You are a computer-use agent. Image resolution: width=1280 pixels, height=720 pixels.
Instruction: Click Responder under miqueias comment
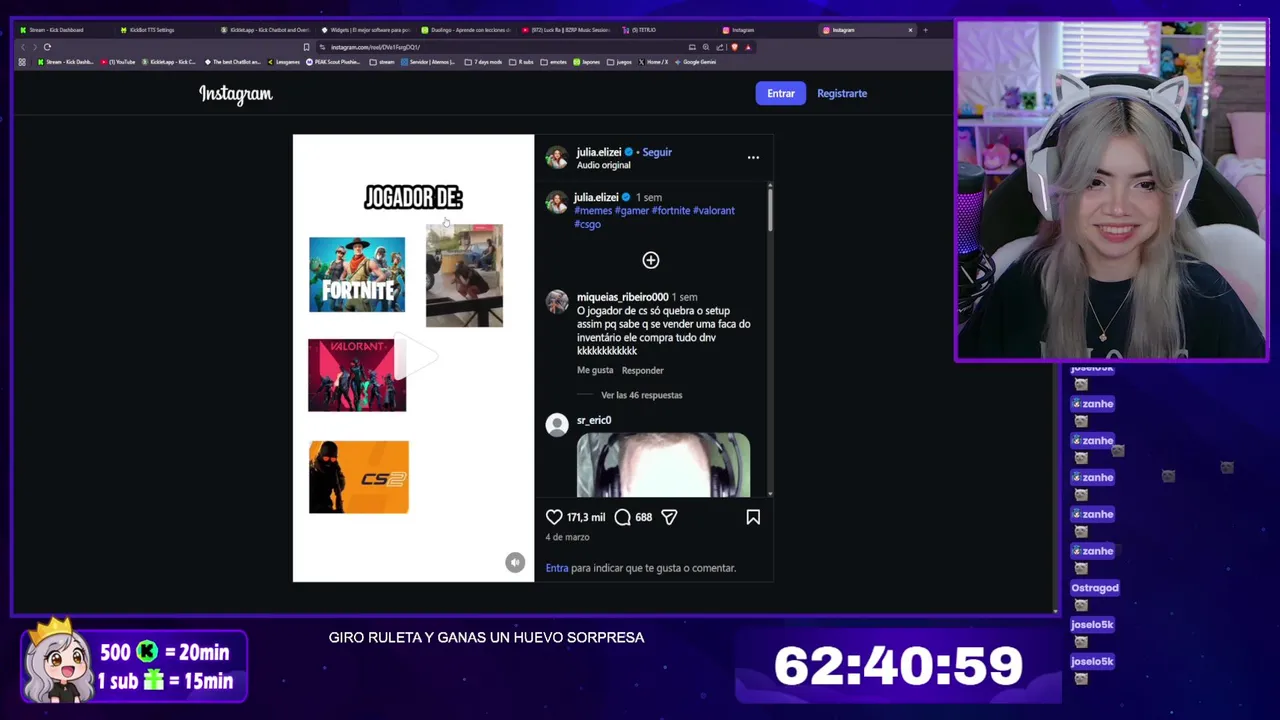(643, 370)
